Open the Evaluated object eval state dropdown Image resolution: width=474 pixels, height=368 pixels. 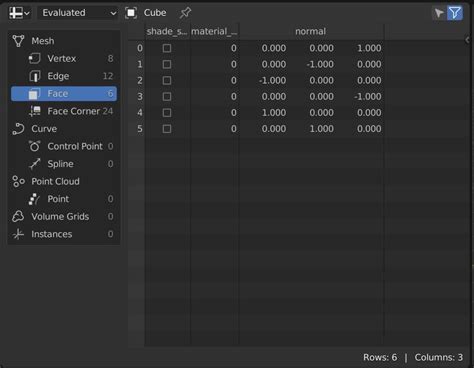click(x=79, y=13)
